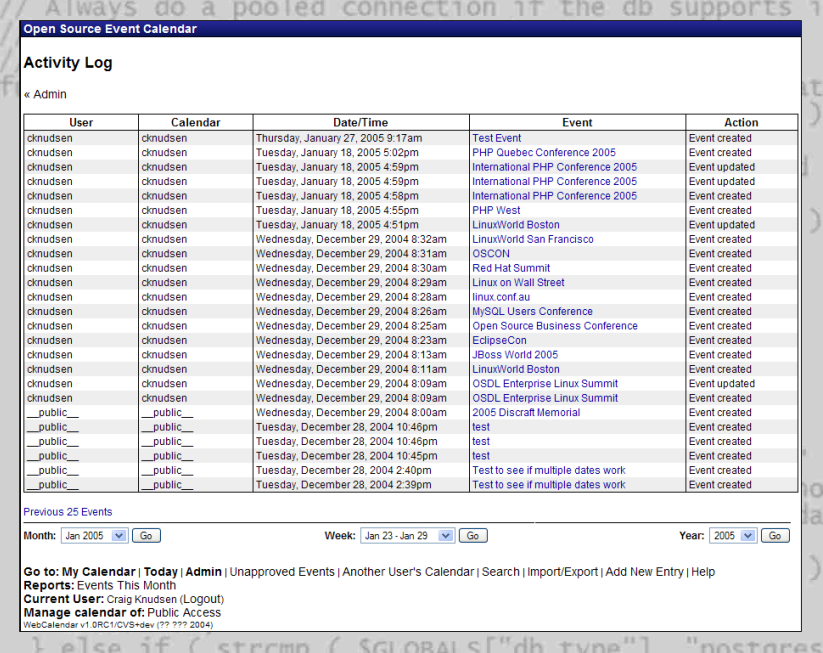The height and width of the screenshot is (653, 823).
Task: Open Linux on Wall Street event
Action: [518, 282]
